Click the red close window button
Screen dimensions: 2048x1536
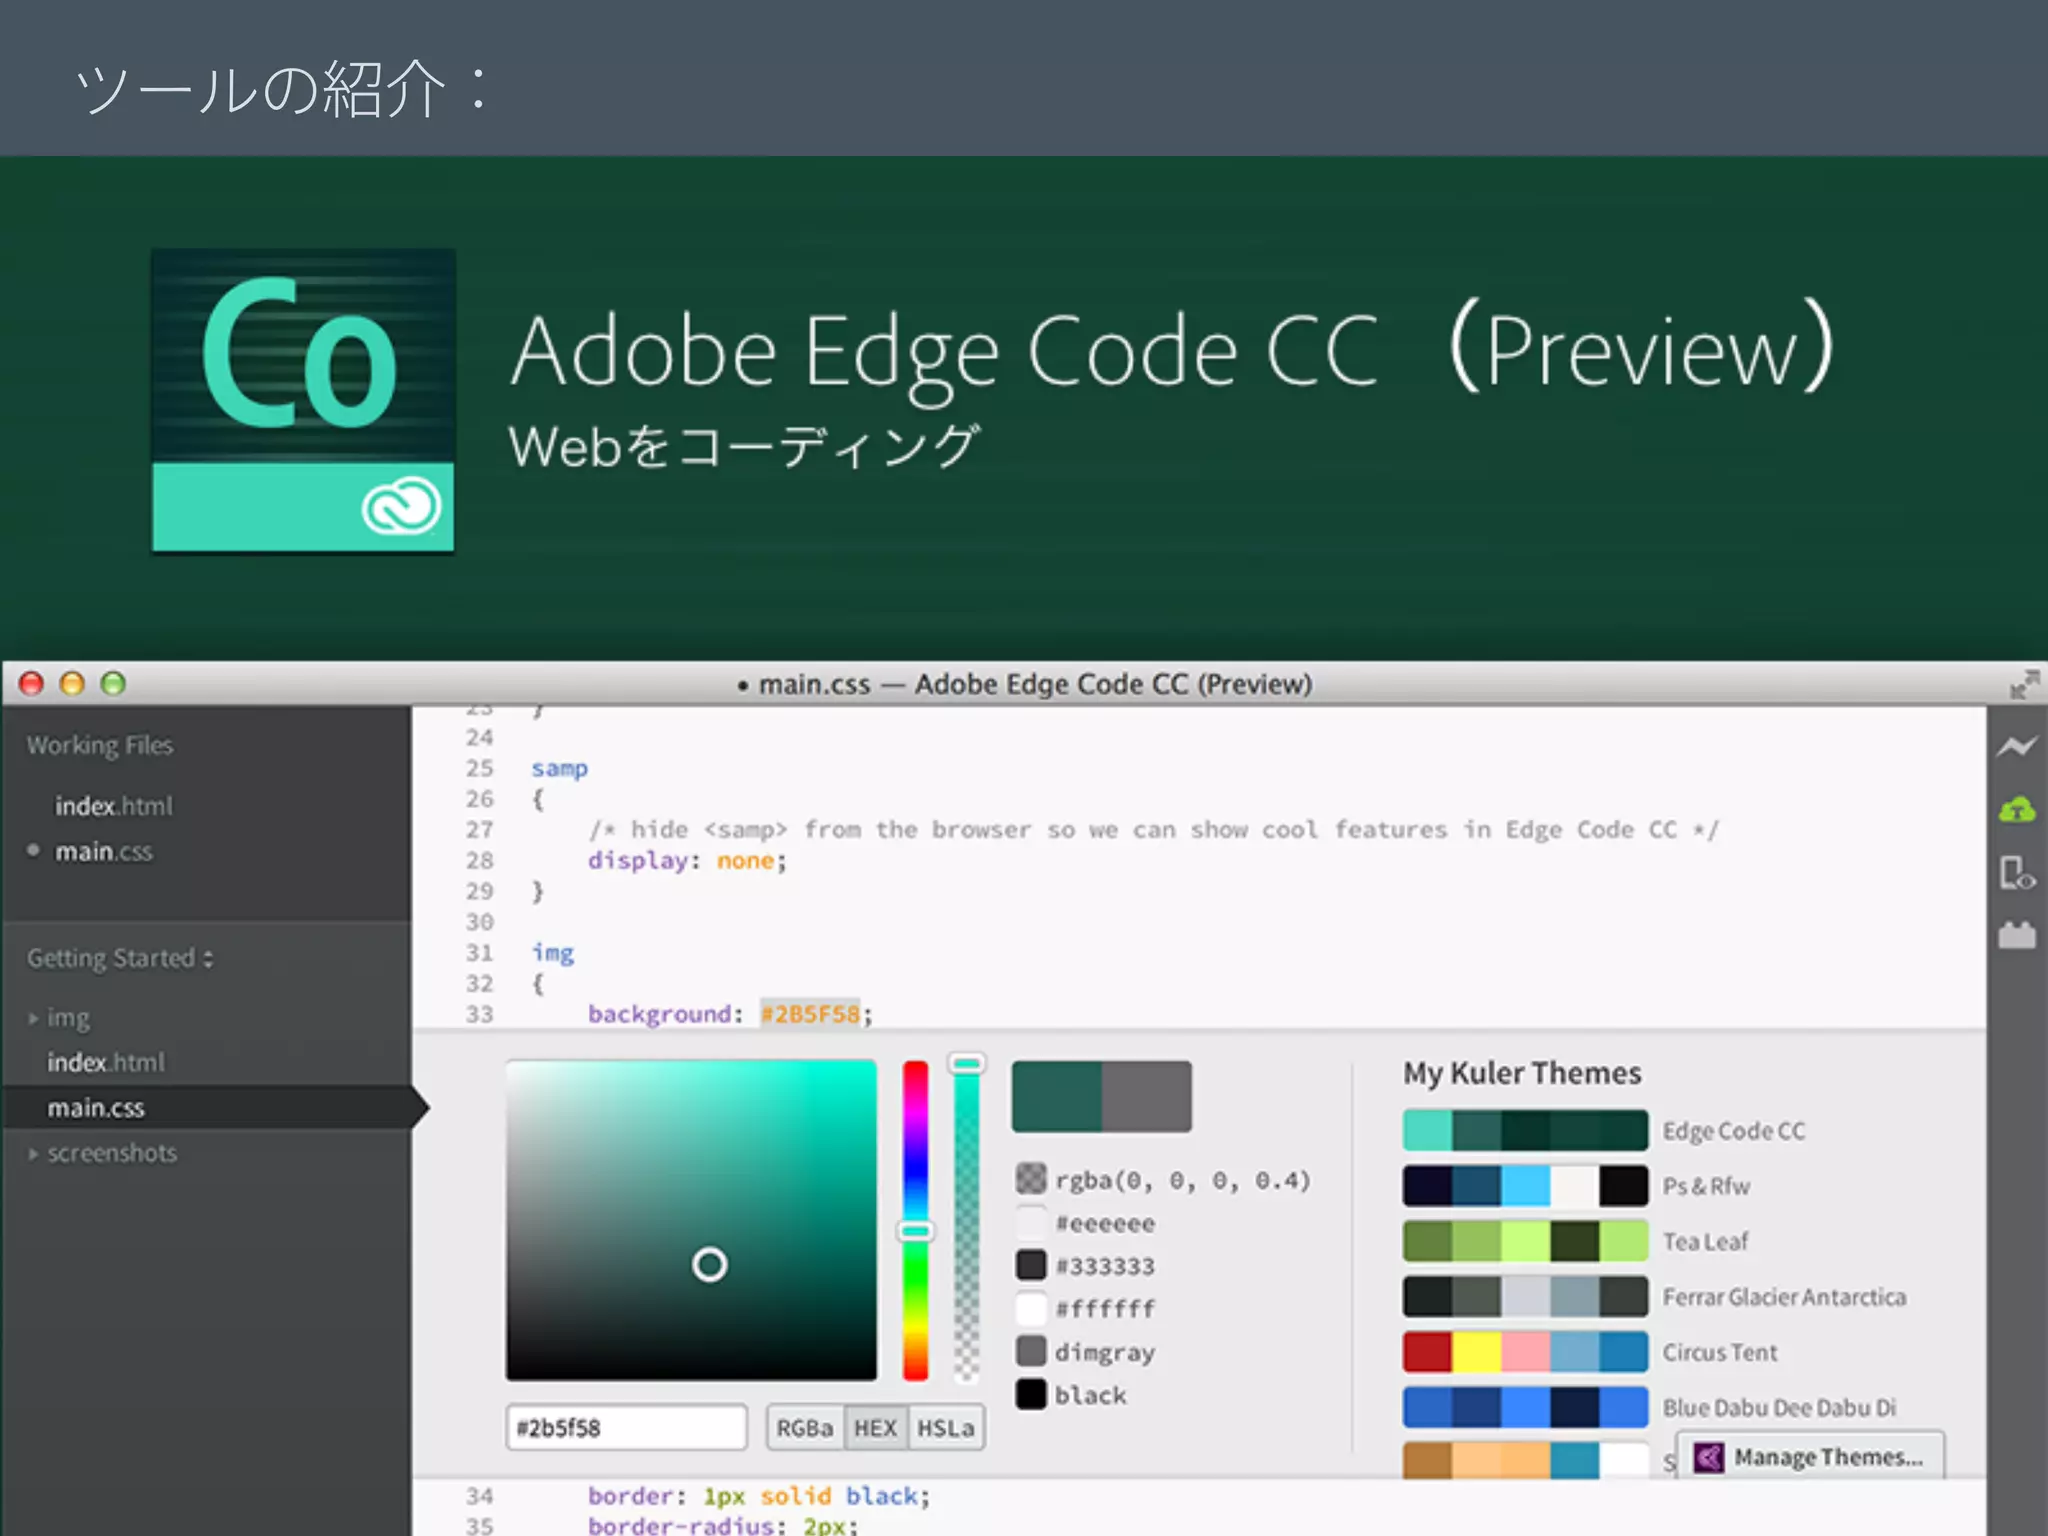[x=32, y=683]
